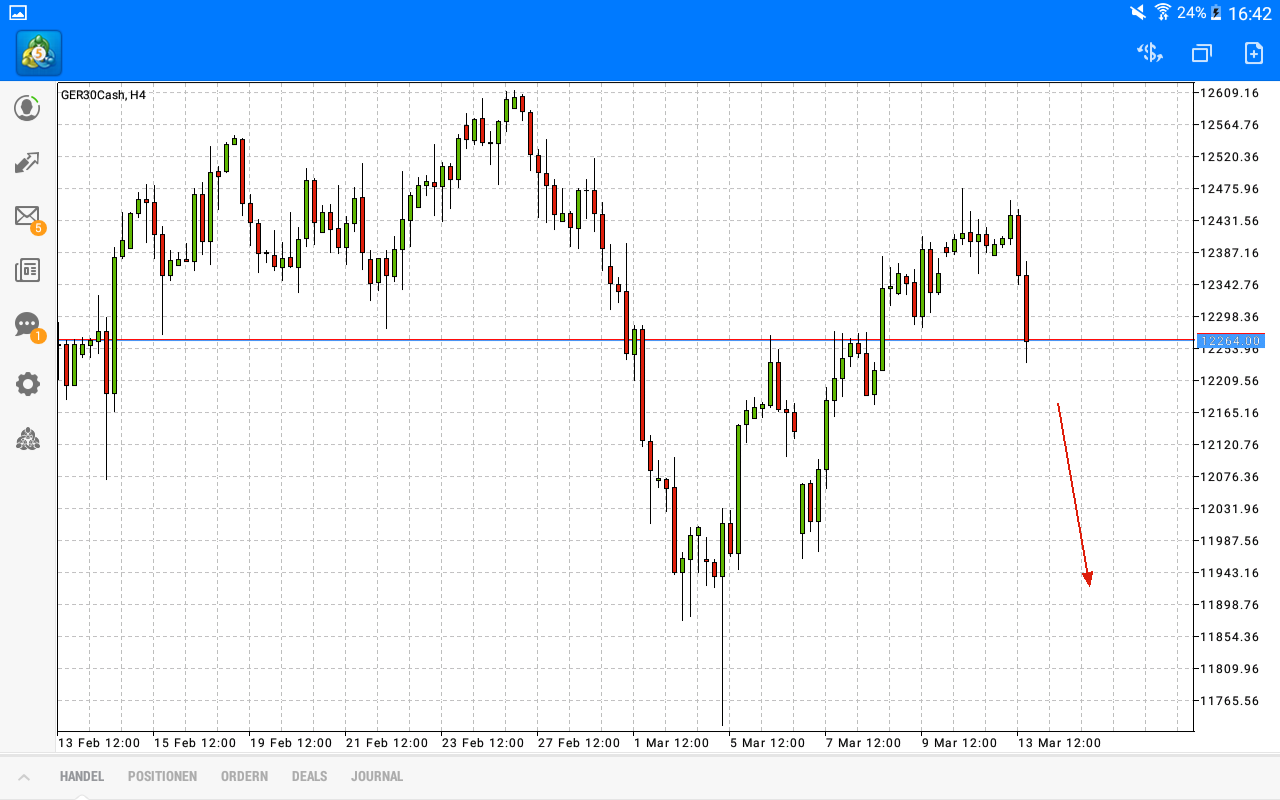Open the News icon in sidebar

tap(27, 270)
